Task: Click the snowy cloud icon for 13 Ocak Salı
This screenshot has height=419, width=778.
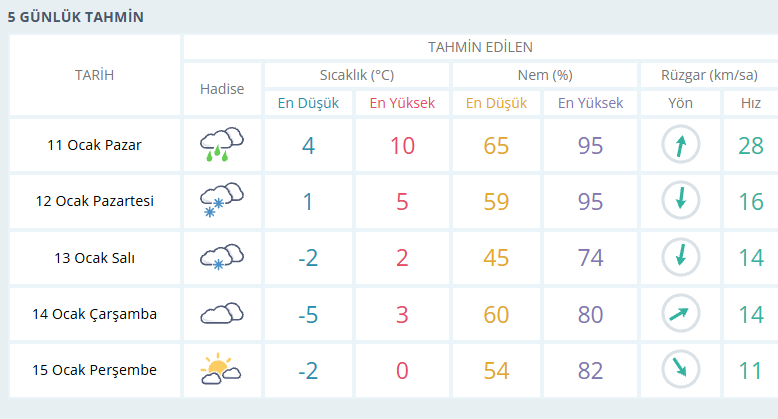Action: point(222,257)
